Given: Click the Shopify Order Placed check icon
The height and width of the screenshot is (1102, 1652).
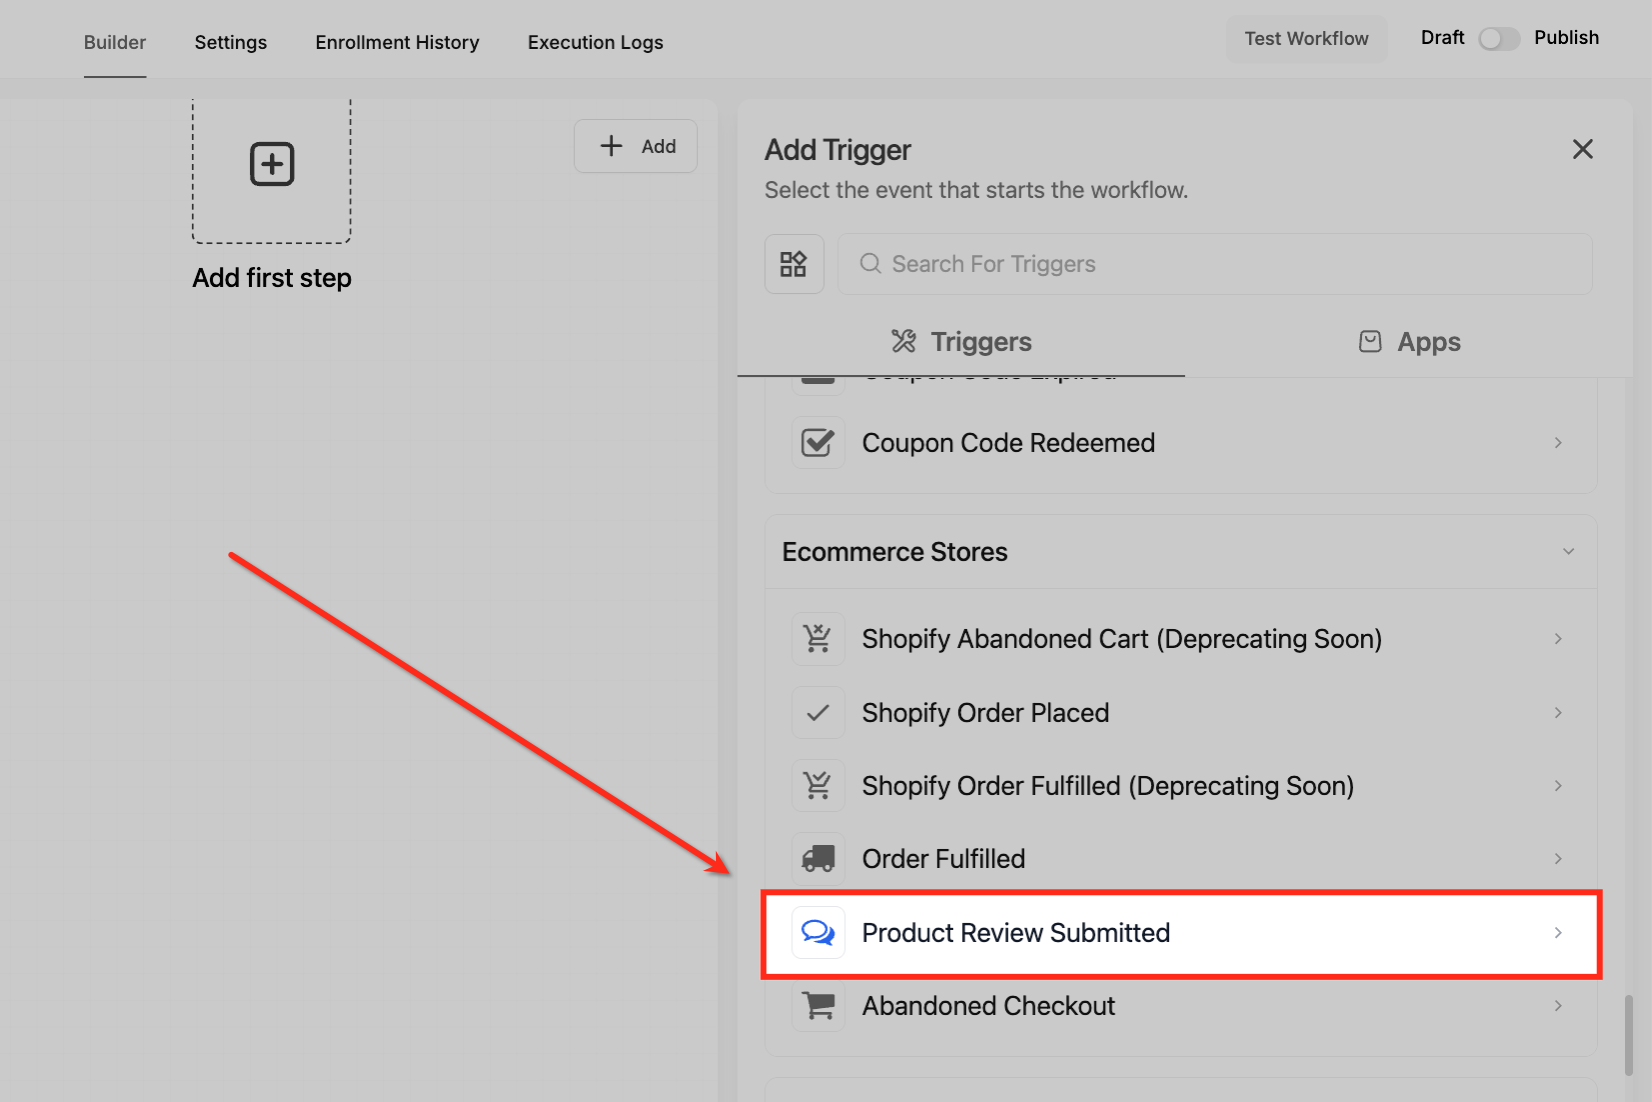Looking at the screenshot, I should click(x=818, y=713).
